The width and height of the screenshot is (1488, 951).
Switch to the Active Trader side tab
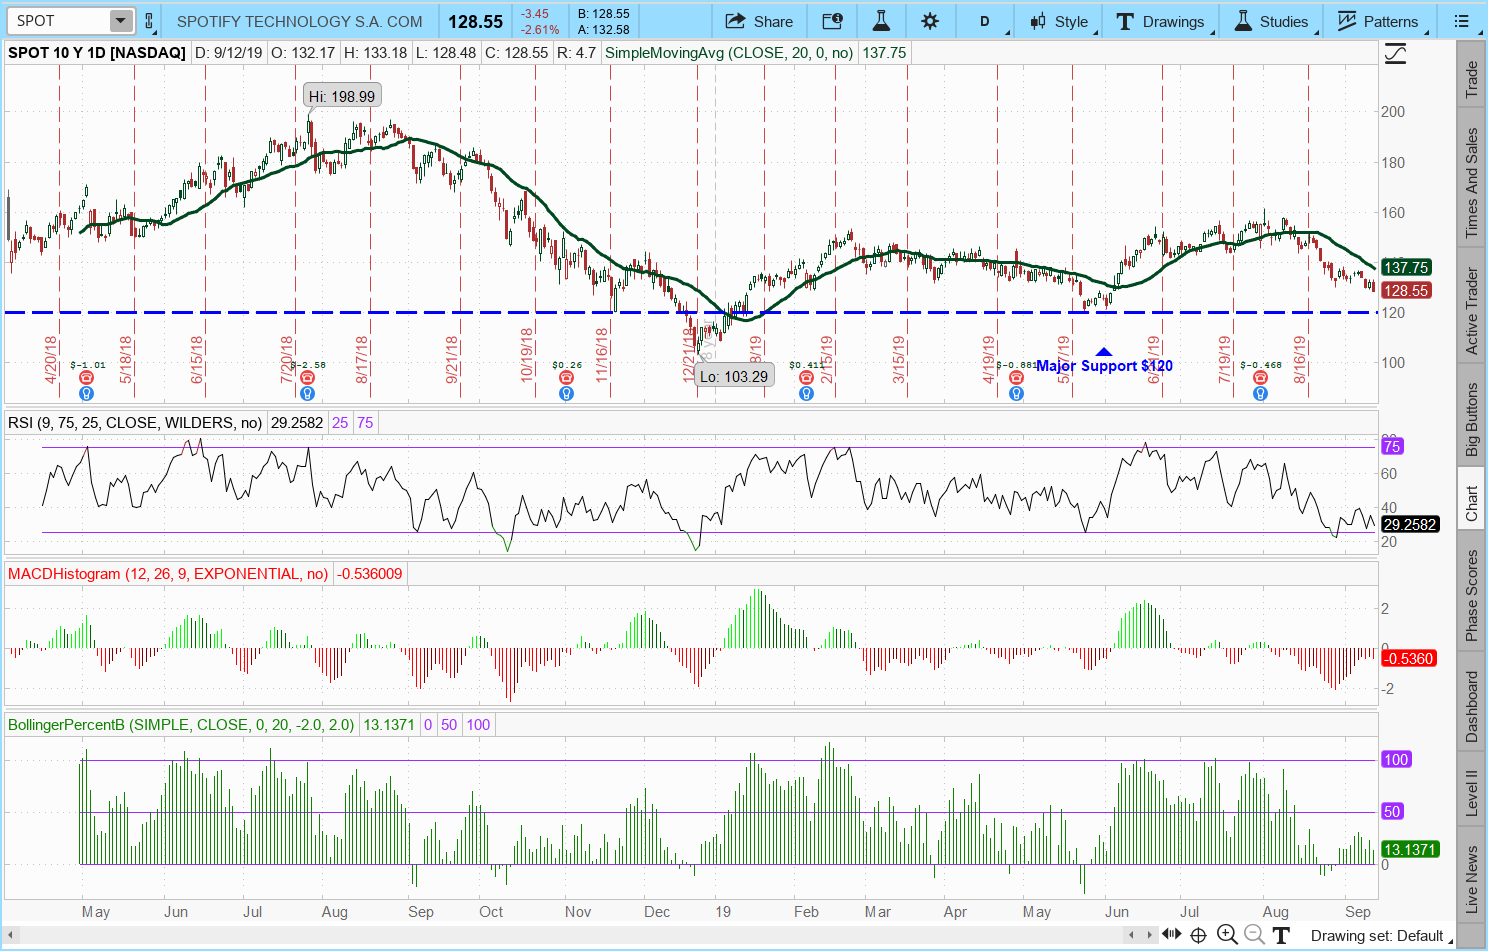coord(1471,310)
